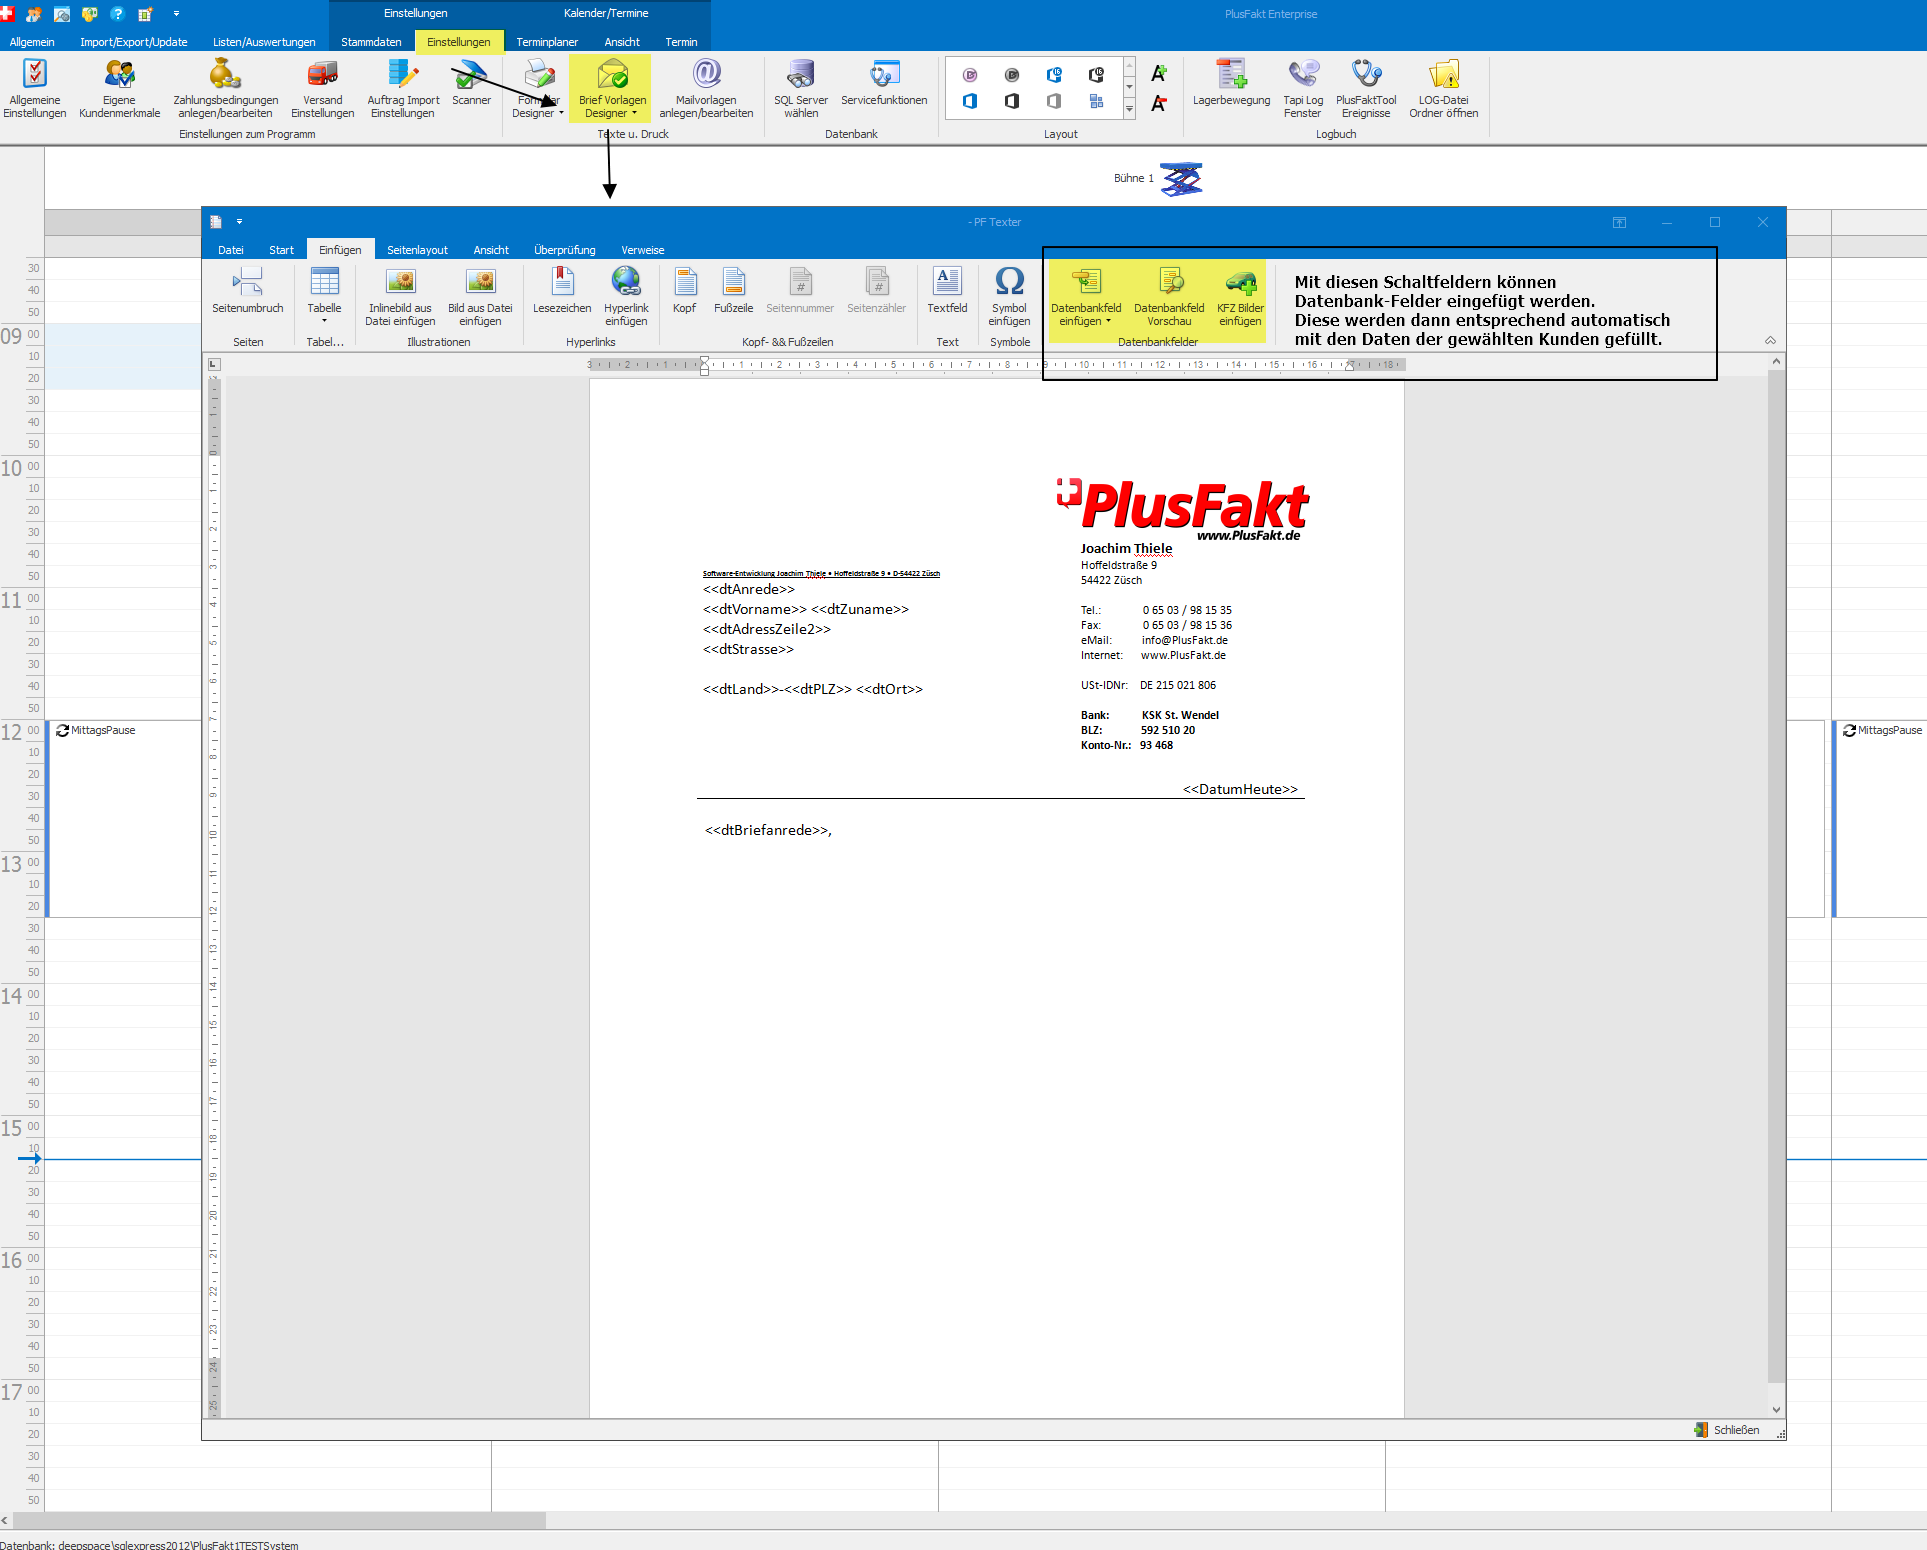This screenshot has width=1927, height=1550.
Task: Insert a Textfeld
Action: click(947, 291)
